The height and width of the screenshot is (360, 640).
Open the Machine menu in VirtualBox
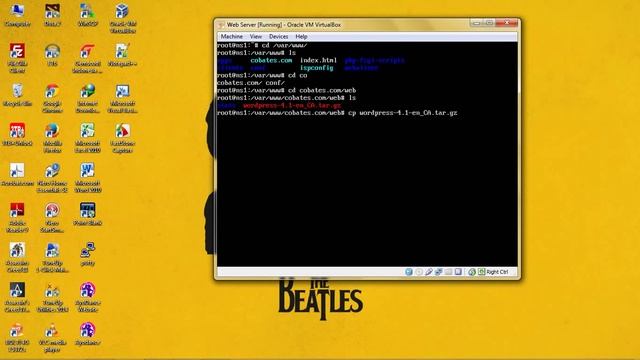[x=231, y=36]
